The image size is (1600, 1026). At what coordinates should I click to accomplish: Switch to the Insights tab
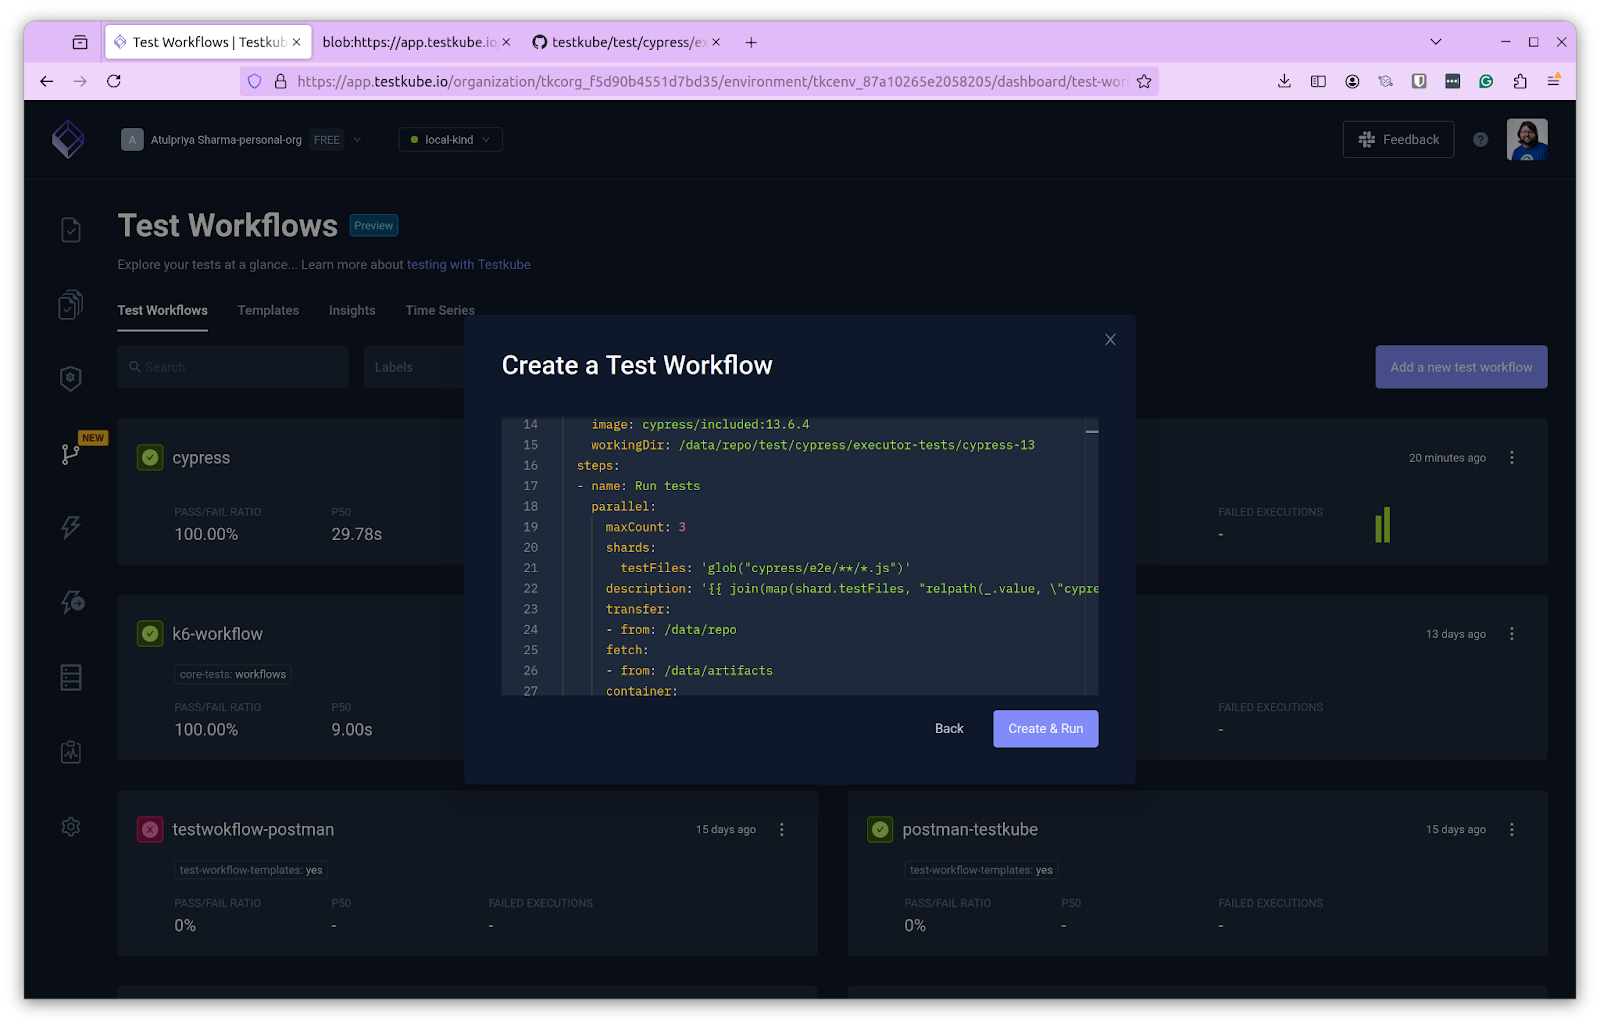pyautogui.click(x=352, y=310)
